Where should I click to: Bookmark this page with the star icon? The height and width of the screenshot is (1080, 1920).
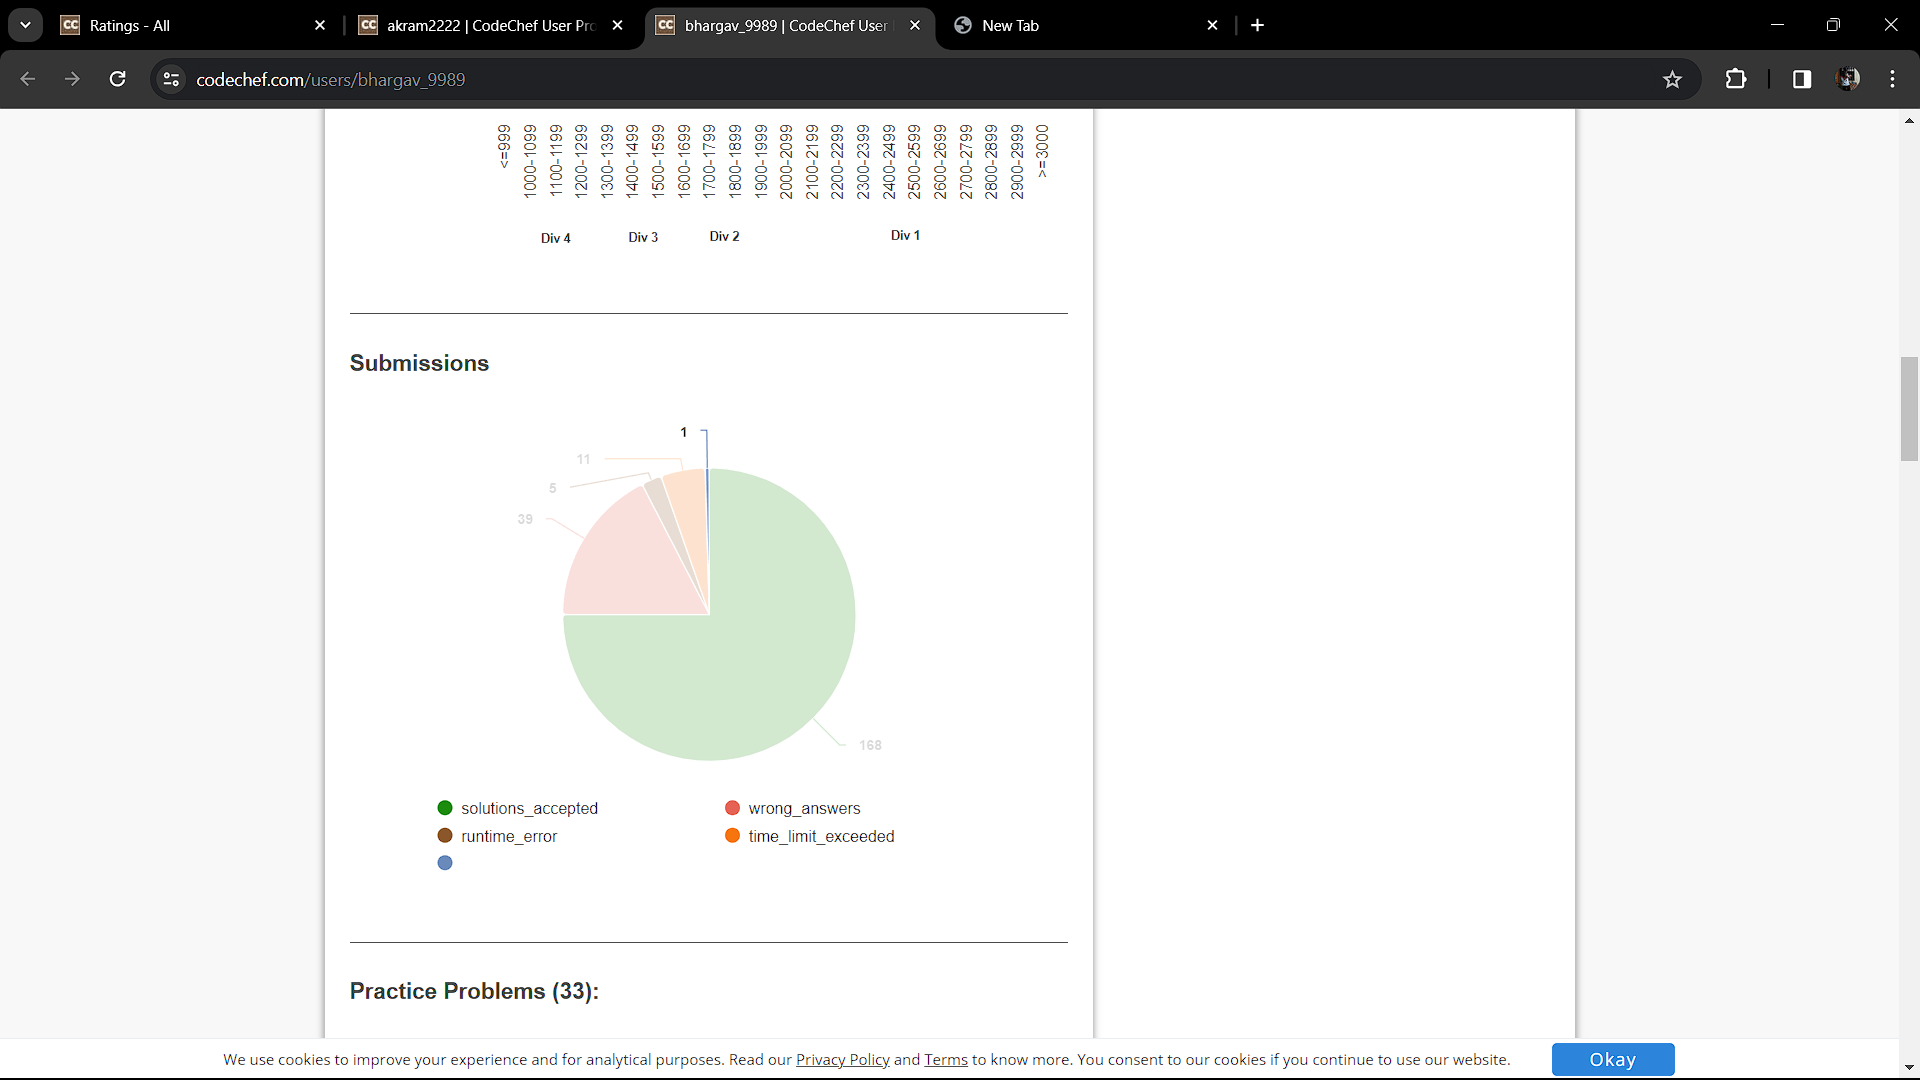pos(1672,79)
